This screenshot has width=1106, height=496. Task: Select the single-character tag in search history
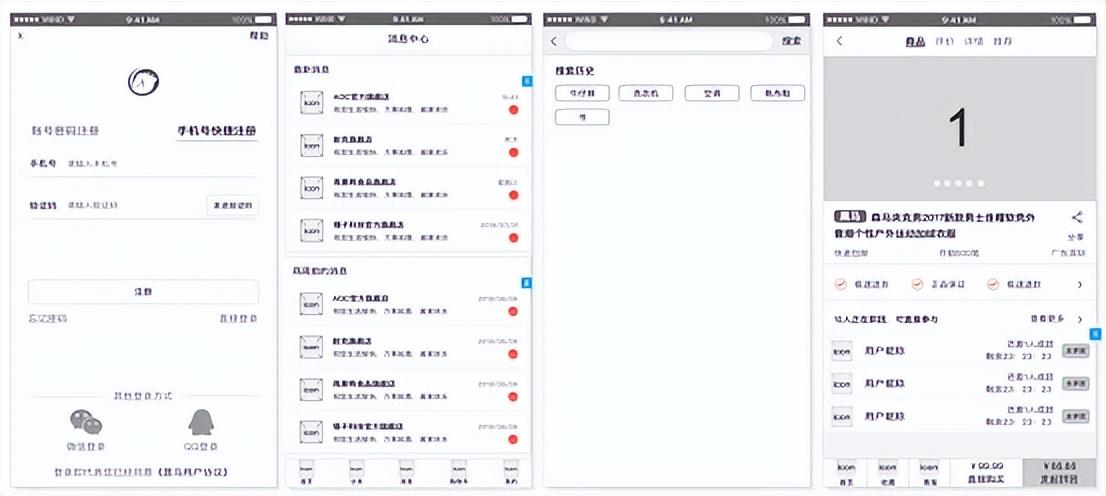click(582, 117)
